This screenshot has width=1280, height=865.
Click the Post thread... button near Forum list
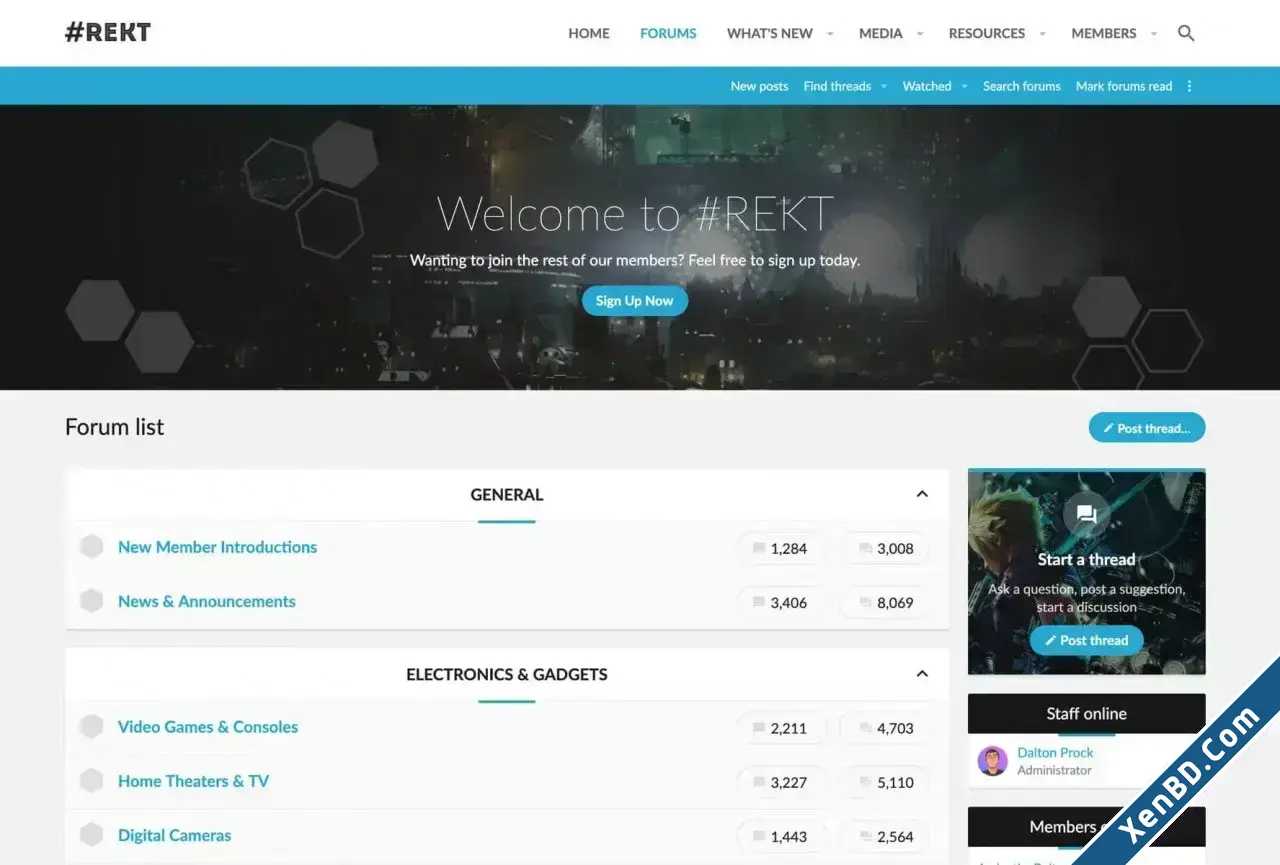[1147, 428]
